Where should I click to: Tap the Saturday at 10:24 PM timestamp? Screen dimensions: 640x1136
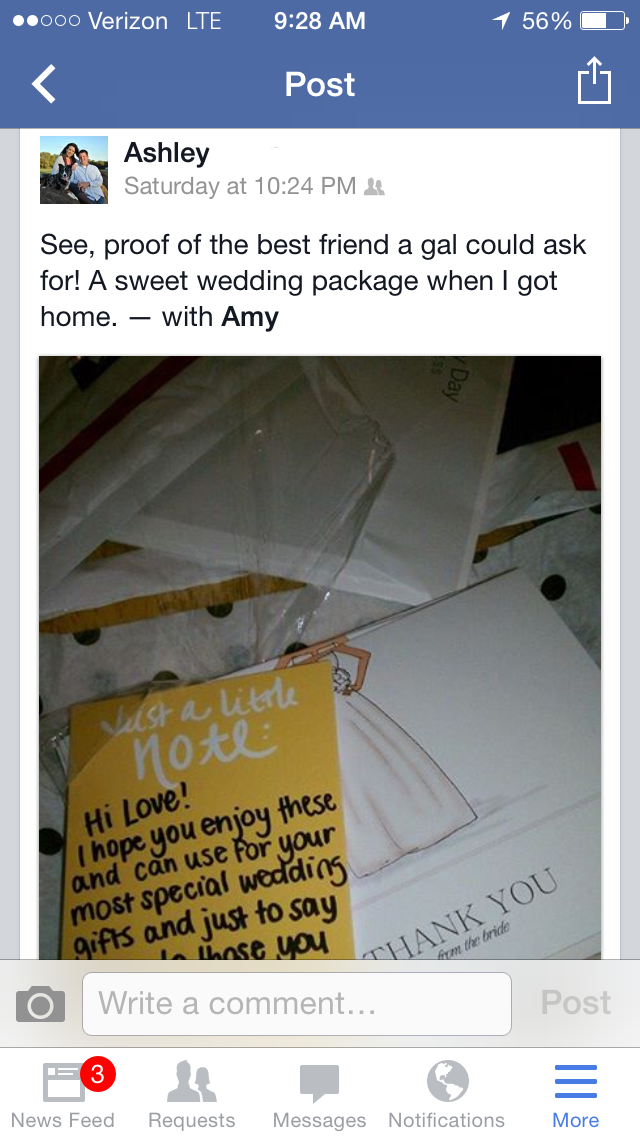pos(240,186)
